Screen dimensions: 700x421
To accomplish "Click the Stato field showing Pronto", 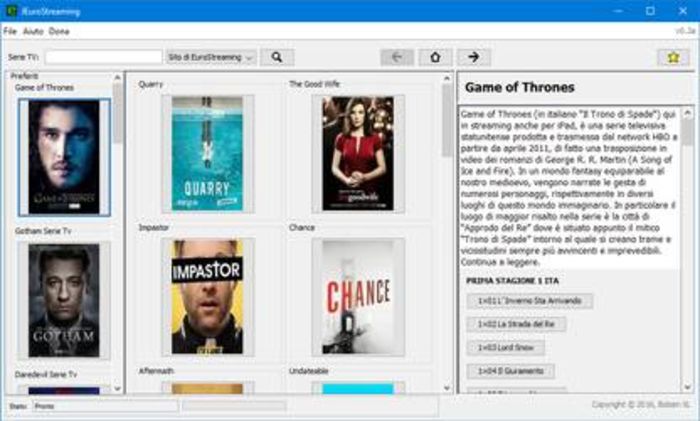I will click(105, 406).
